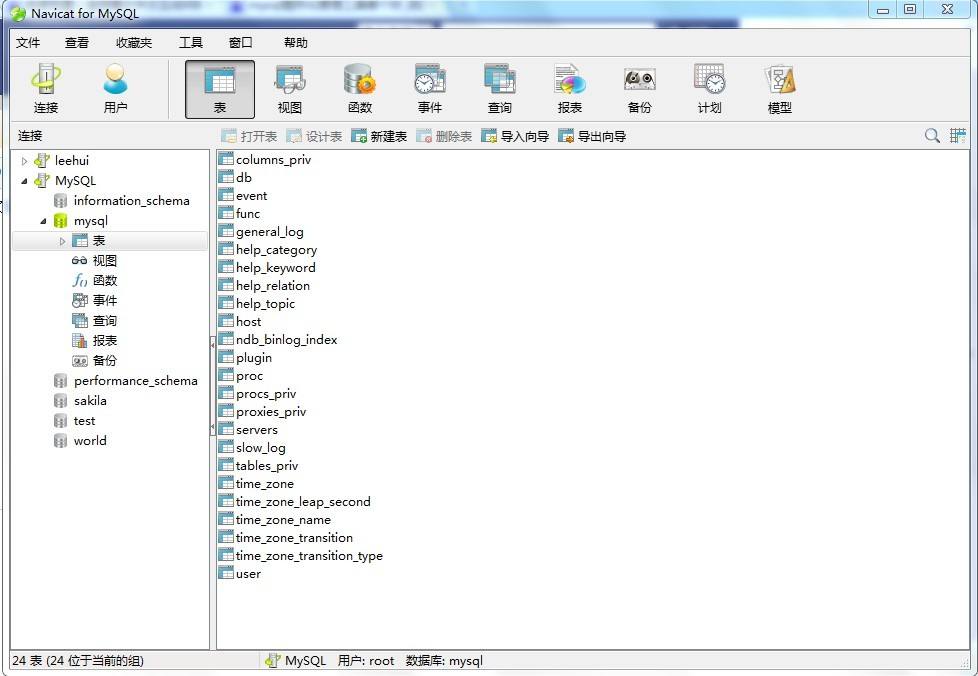This screenshot has width=978, height=676.
Task: Select the general_log table
Action: click(261, 232)
